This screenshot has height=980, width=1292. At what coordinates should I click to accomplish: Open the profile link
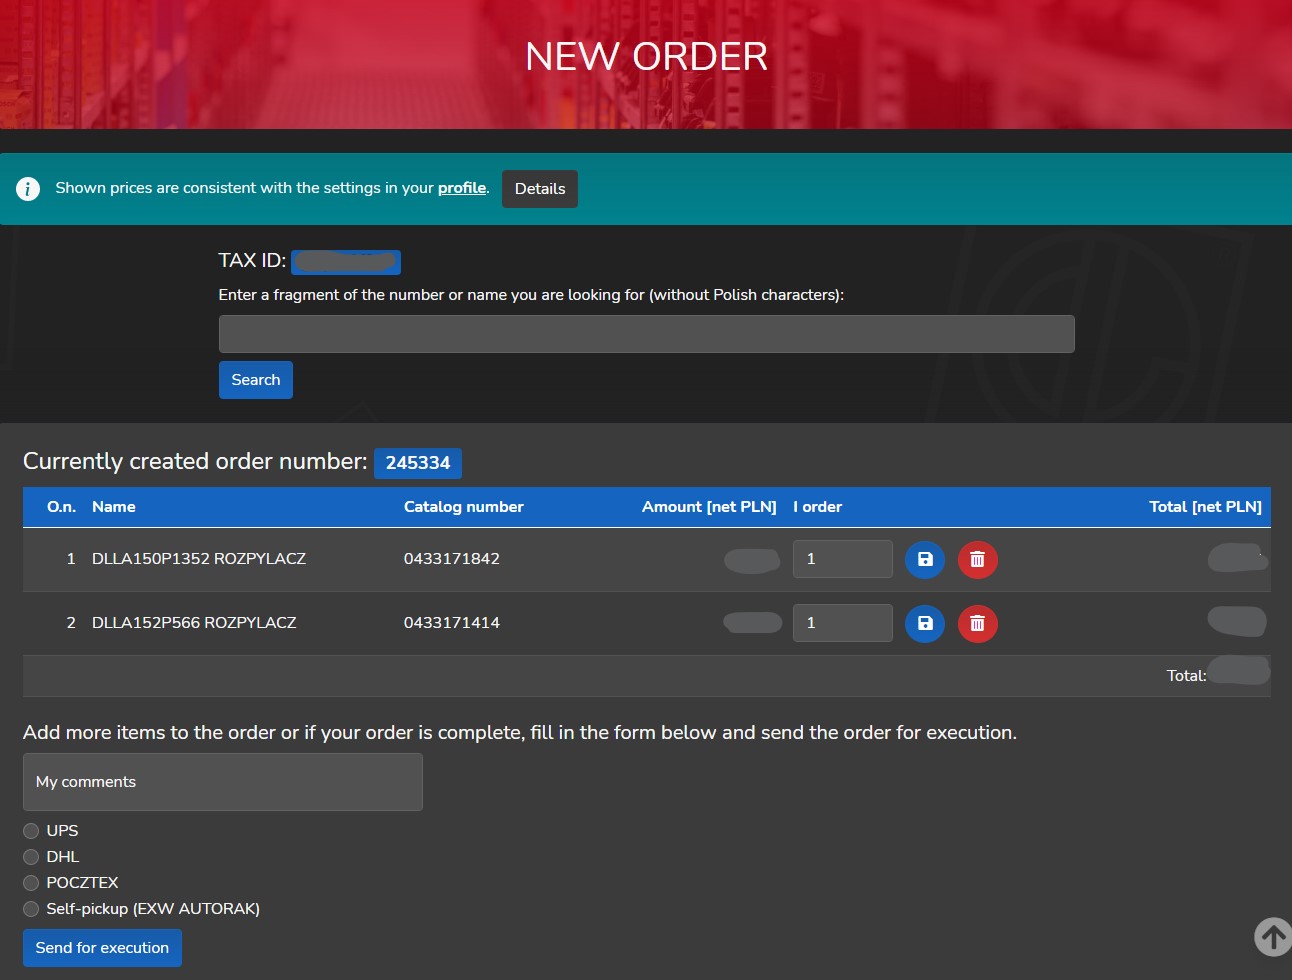point(462,188)
